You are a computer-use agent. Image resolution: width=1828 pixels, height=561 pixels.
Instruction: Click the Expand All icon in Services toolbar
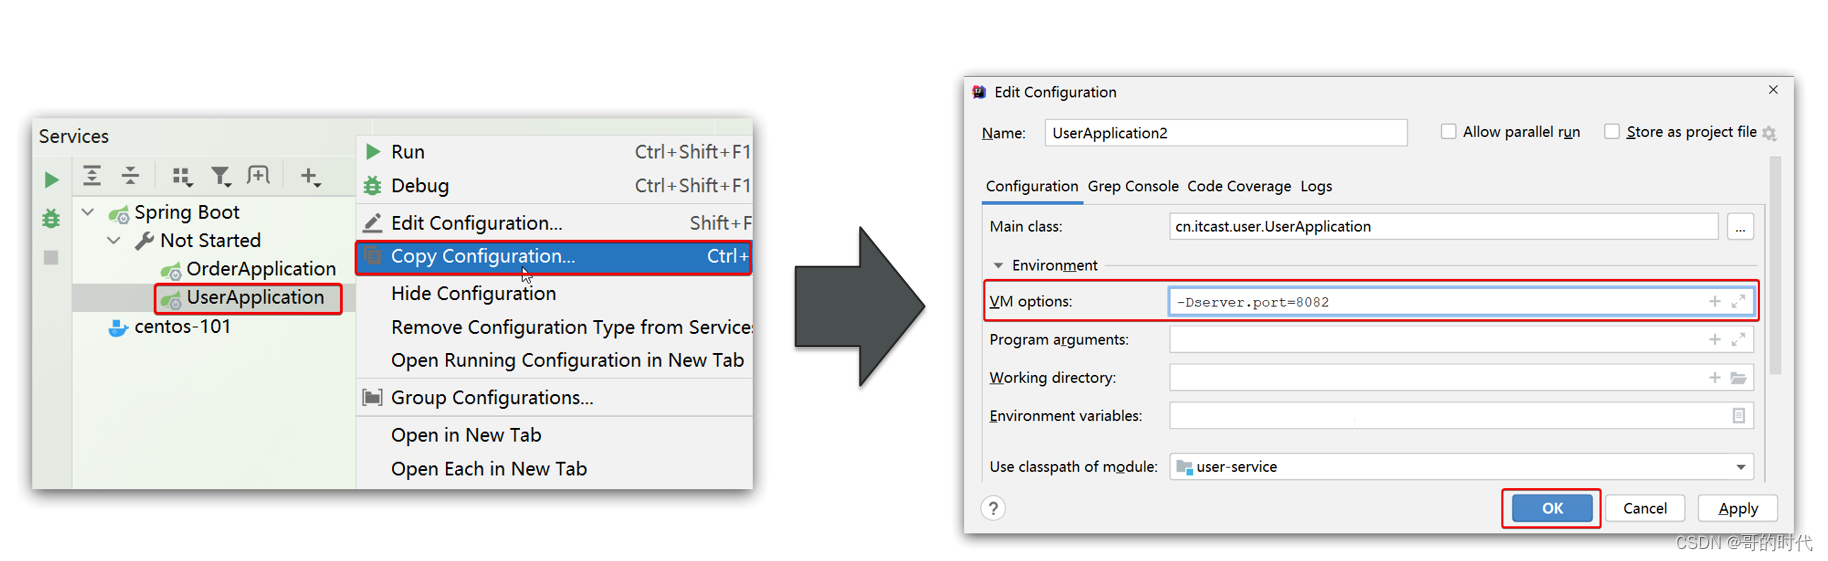click(x=92, y=177)
